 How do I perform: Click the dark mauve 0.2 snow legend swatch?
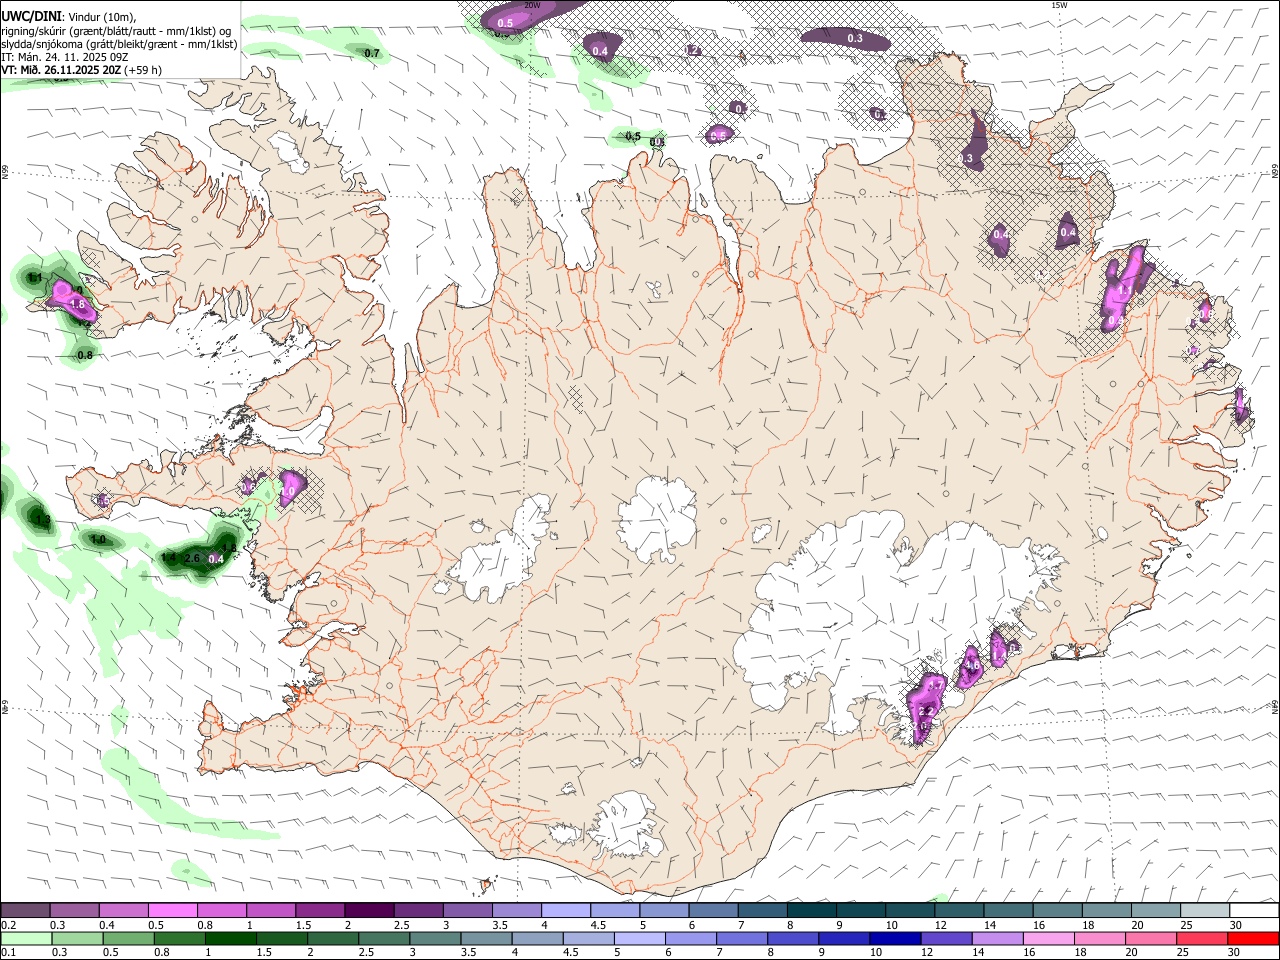pyautogui.click(x=26, y=910)
